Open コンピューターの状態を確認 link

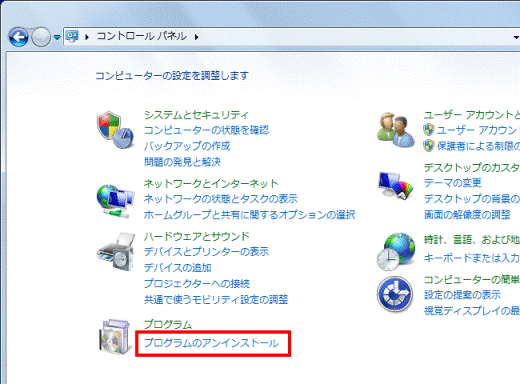[x=206, y=130]
